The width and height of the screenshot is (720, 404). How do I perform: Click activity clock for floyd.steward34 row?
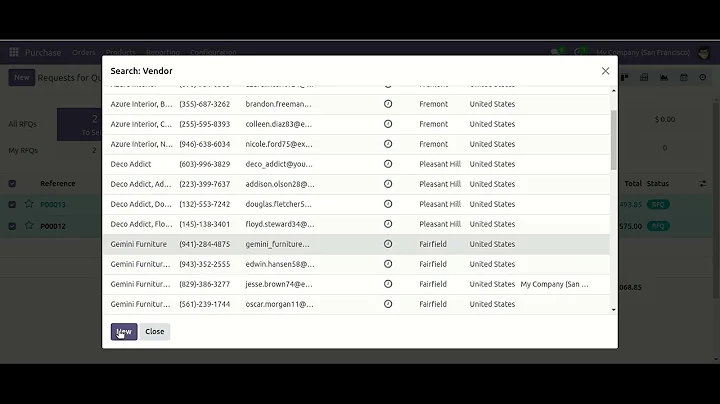(x=388, y=224)
